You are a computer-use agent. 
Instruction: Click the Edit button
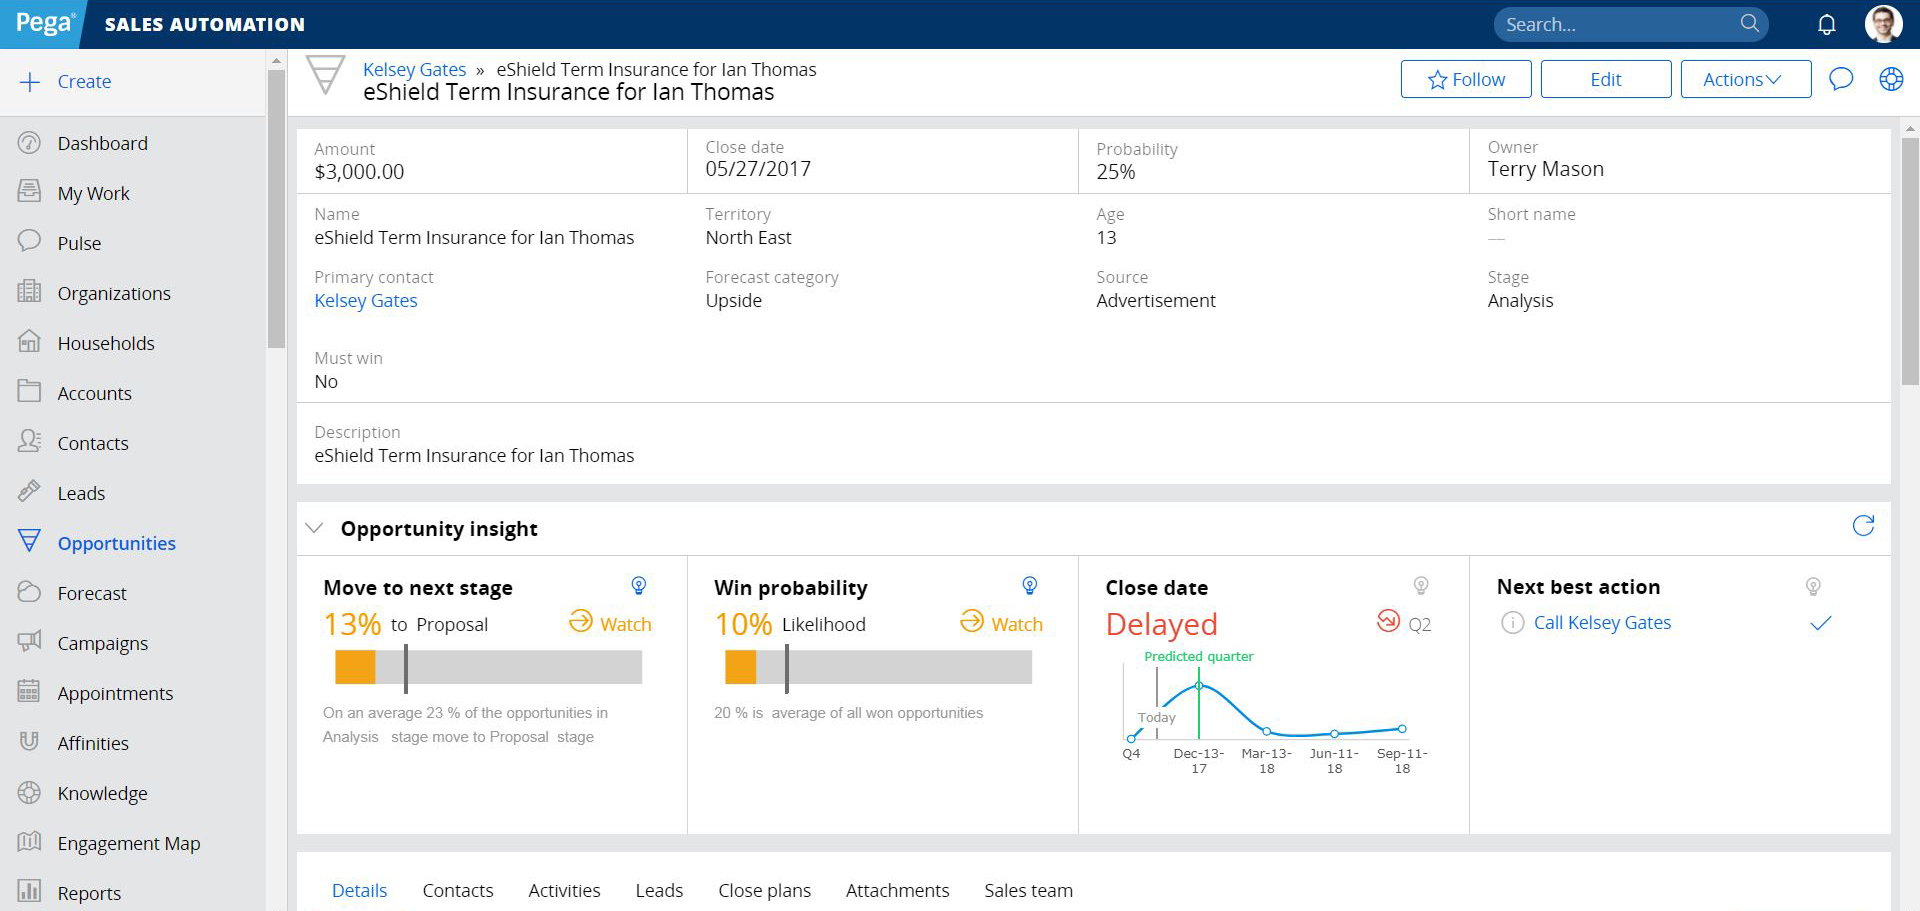pos(1605,79)
